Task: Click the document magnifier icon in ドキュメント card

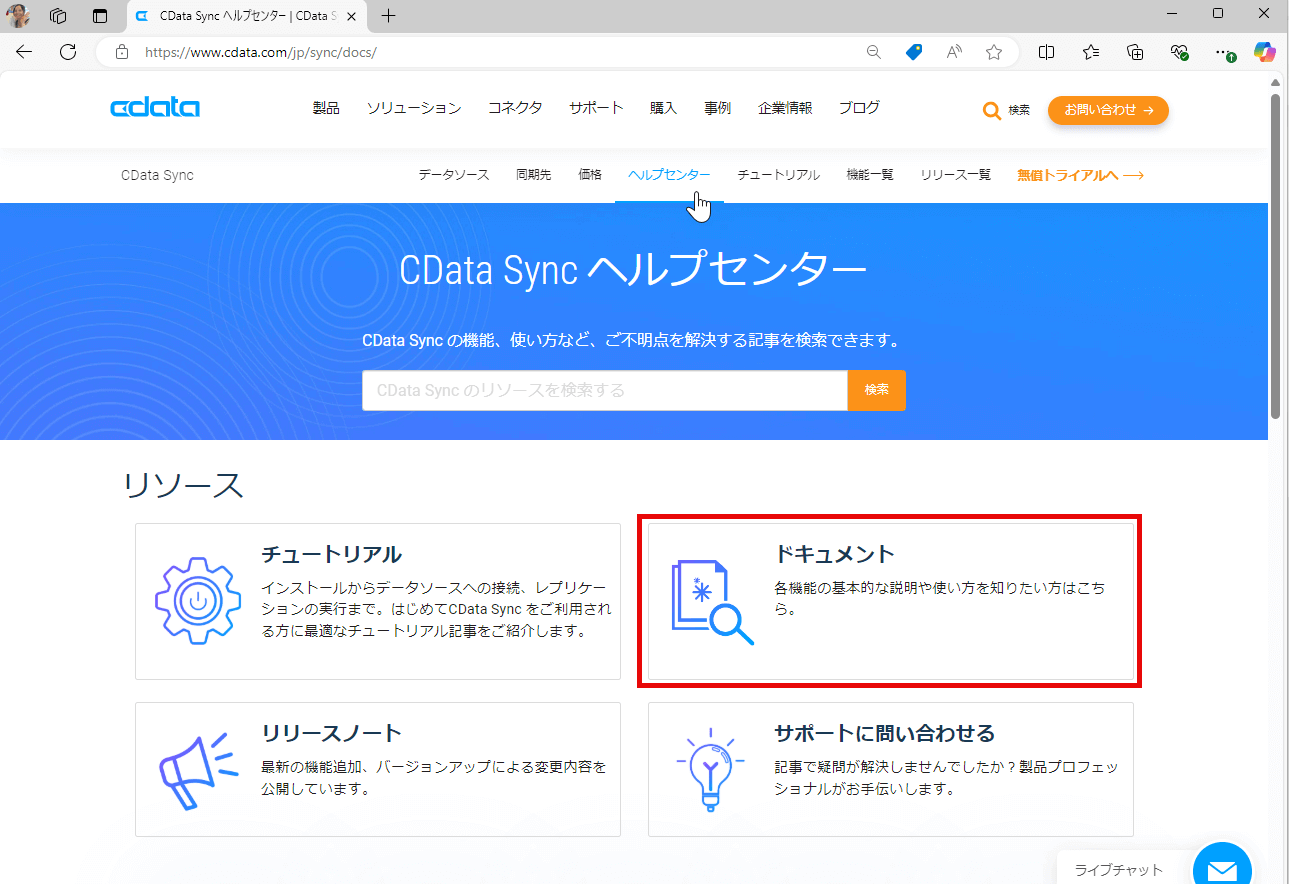Action: [x=712, y=602]
